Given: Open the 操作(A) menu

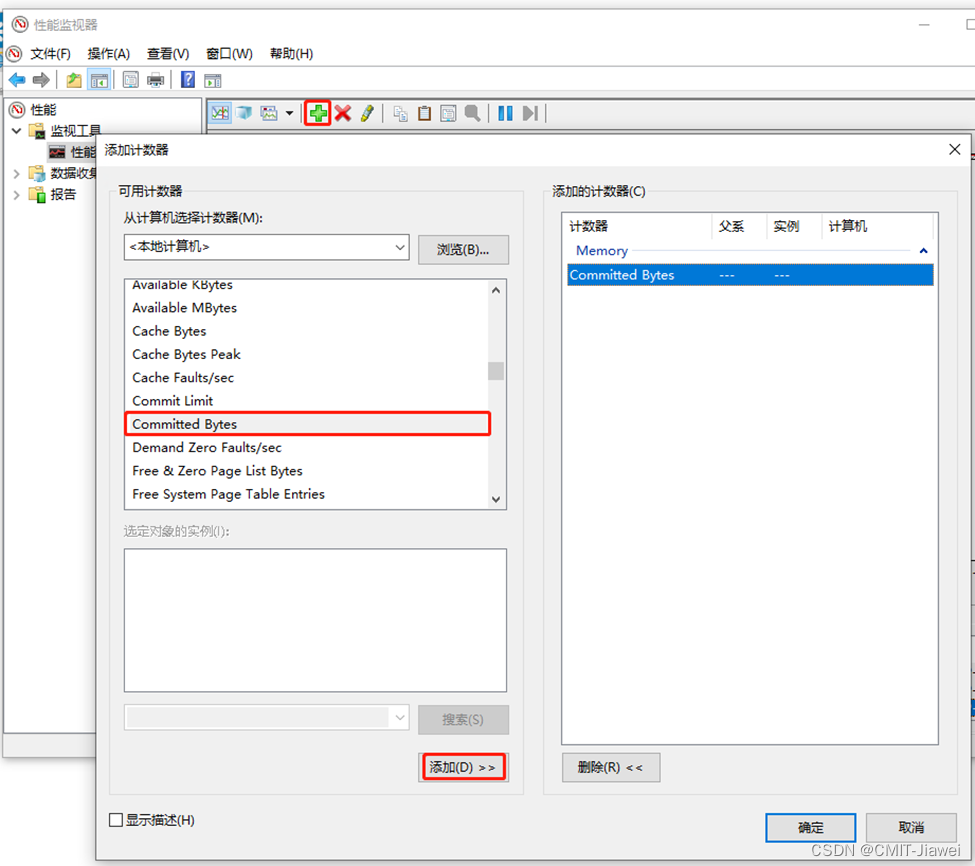Looking at the screenshot, I should coord(109,54).
